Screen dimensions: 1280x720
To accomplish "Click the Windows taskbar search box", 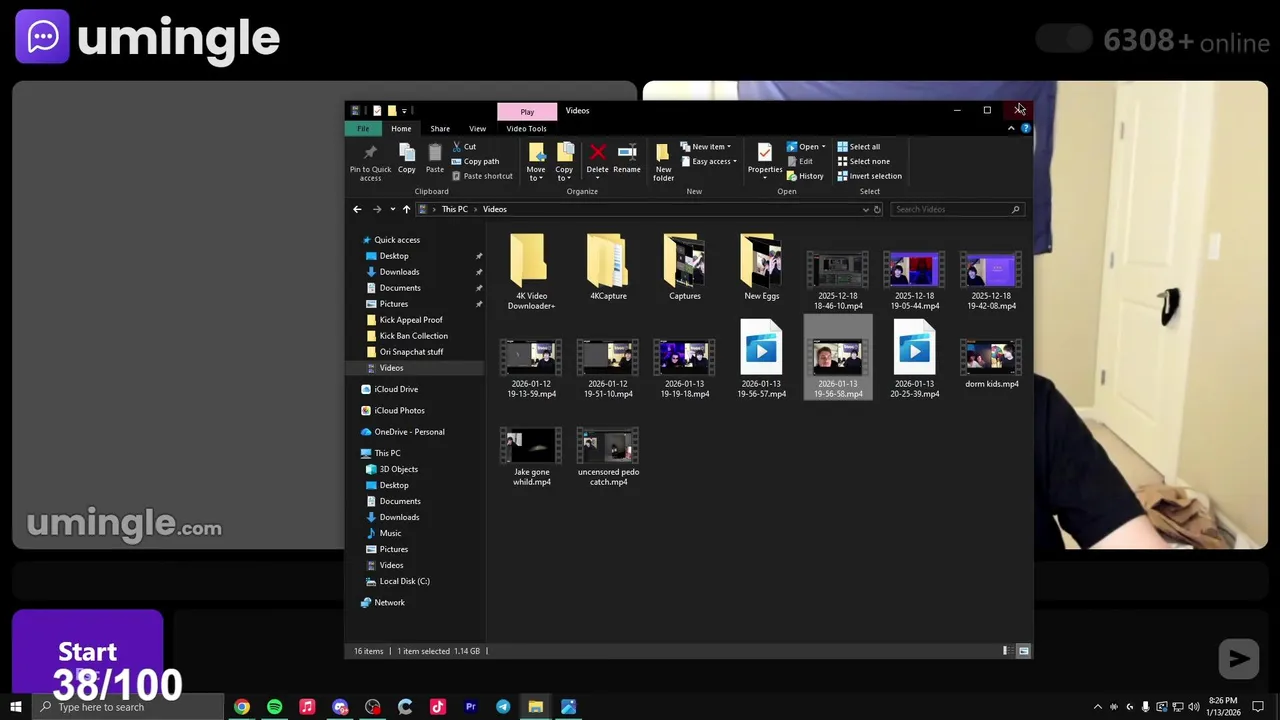I will pyautogui.click(x=128, y=707).
